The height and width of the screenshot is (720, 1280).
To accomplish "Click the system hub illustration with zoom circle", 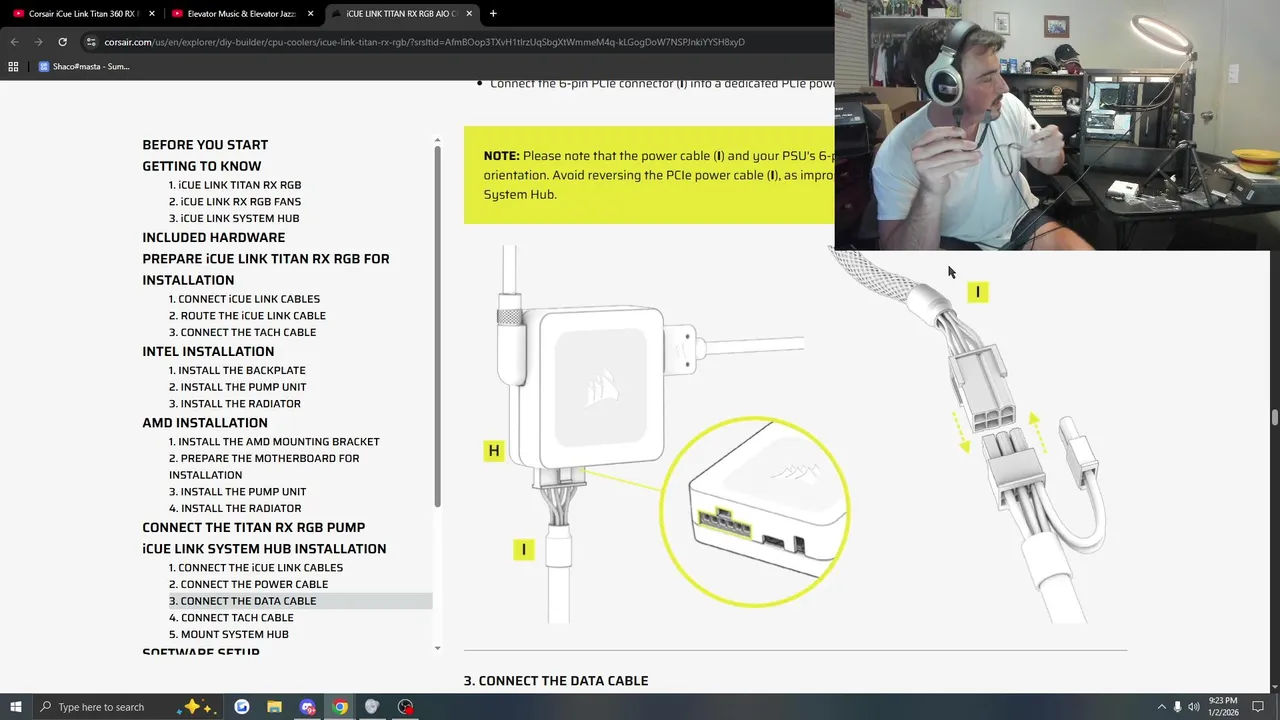I will (x=665, y=432).
